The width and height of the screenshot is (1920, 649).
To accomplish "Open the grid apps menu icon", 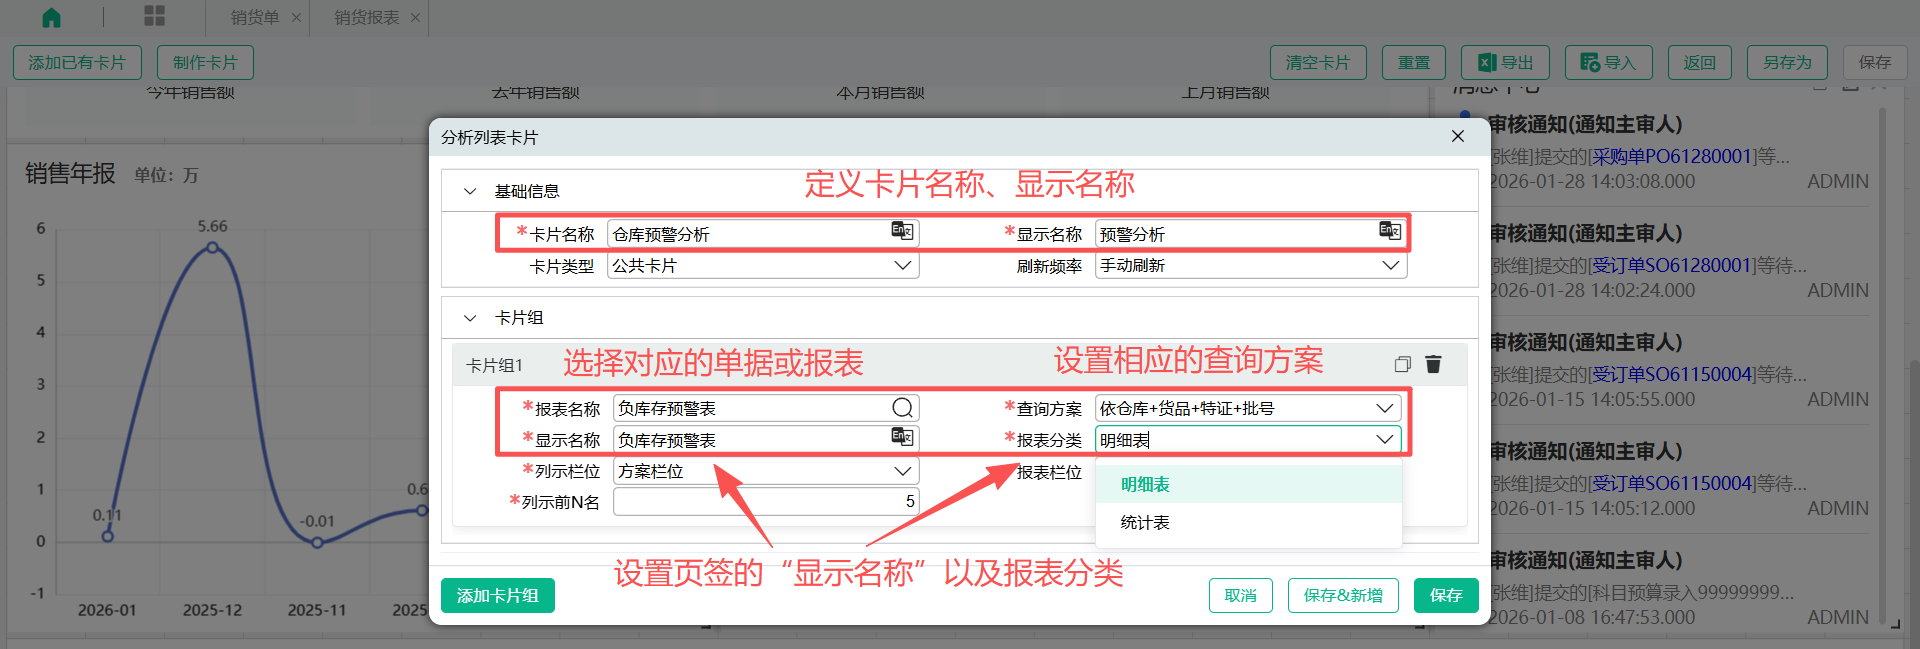I will [x=154, y=16].
